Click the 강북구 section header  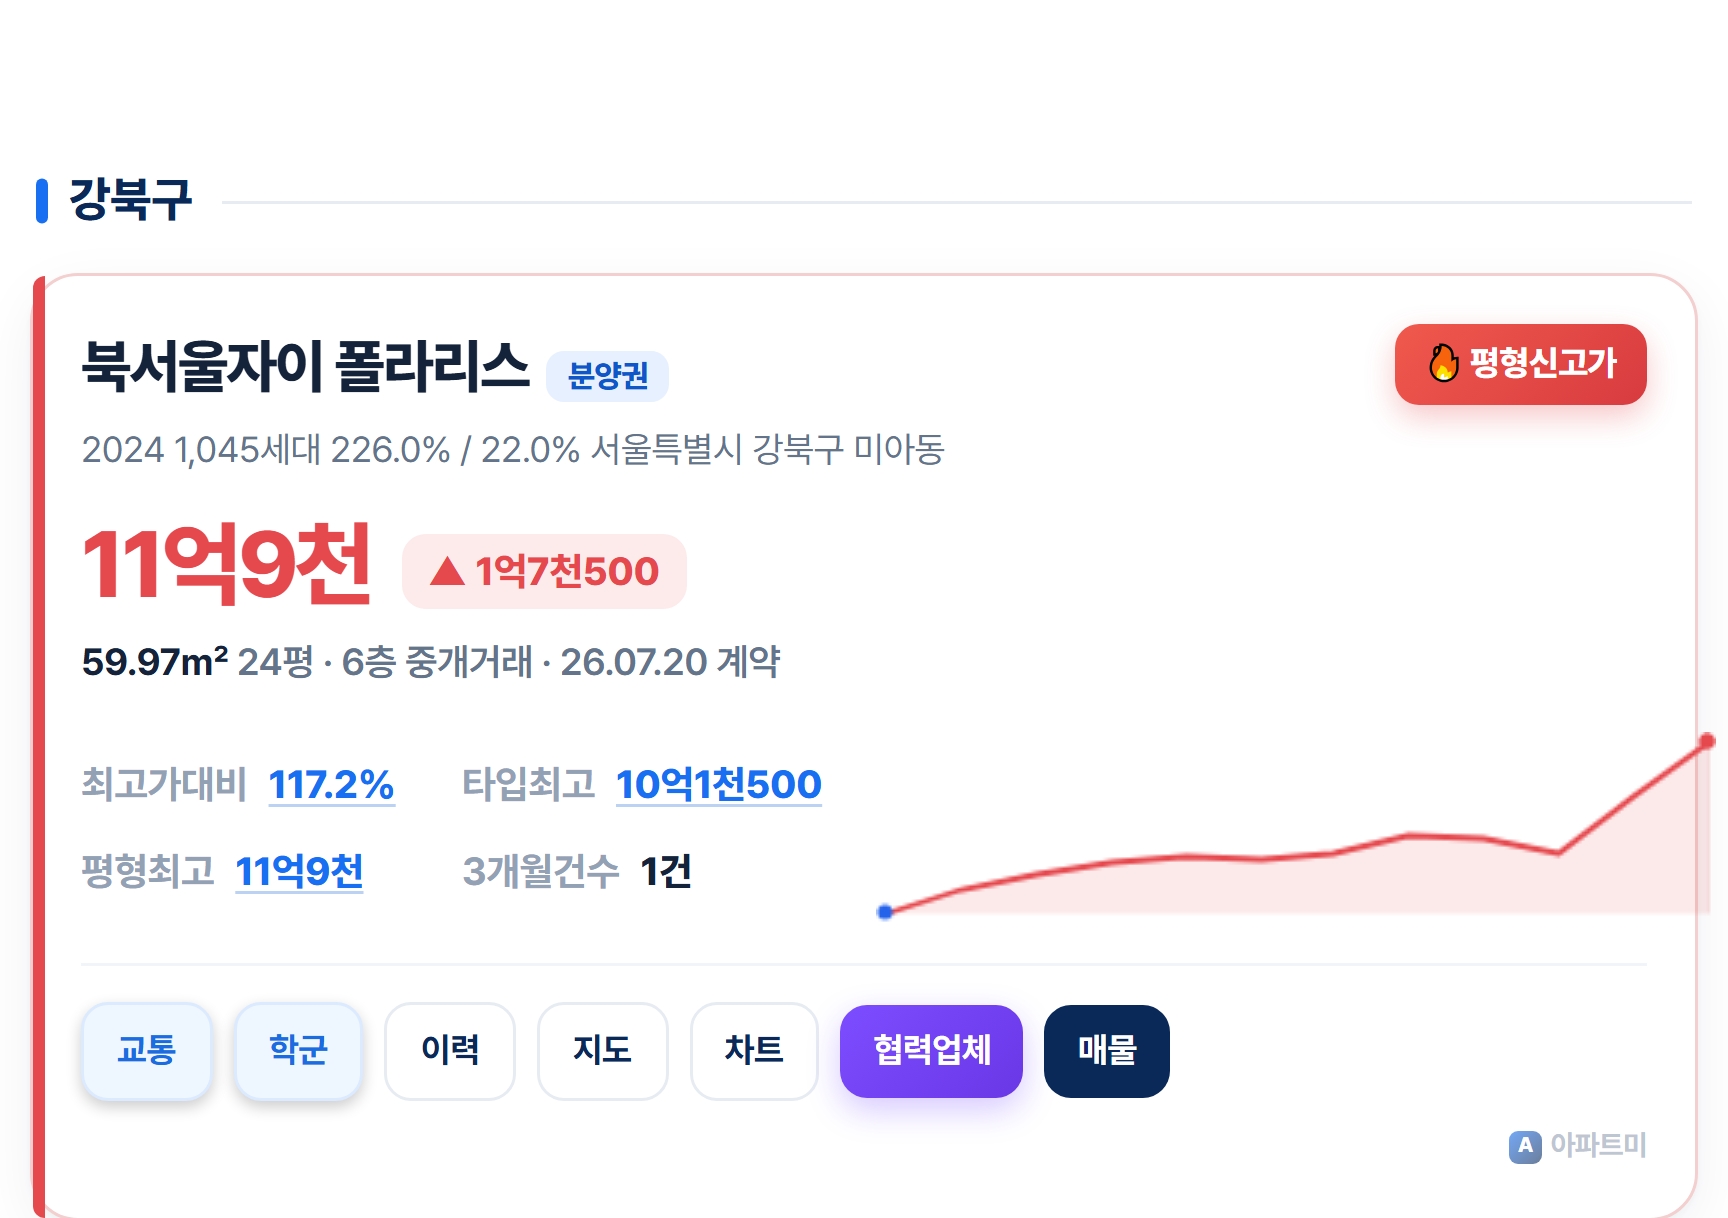pos(130,200)
